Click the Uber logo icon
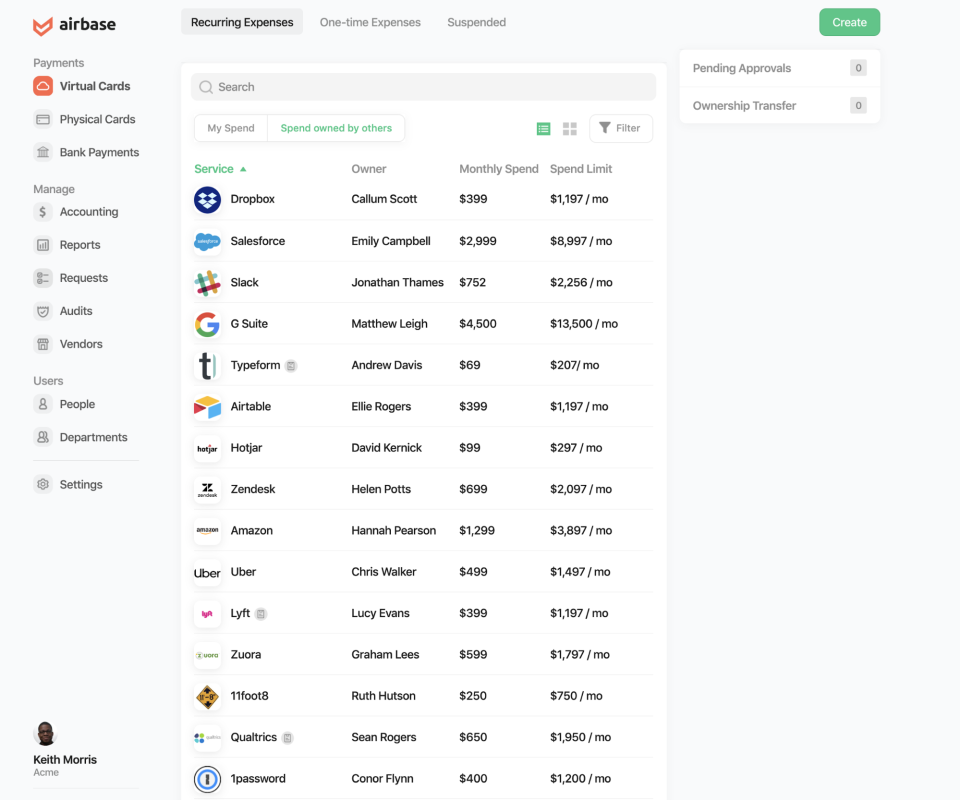 click(208, 573)
